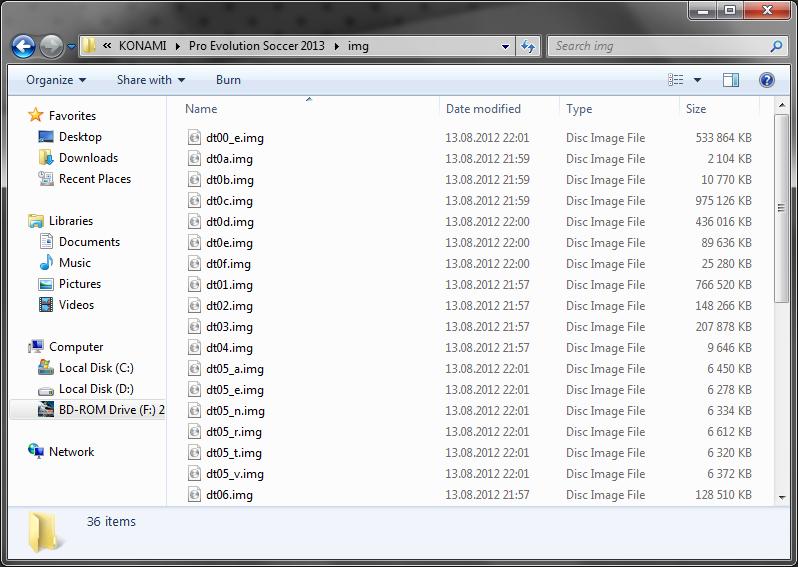Expand previous locations arrow in address bar
The height and width of the screenshot is (567, 798).
pos(505,46)
